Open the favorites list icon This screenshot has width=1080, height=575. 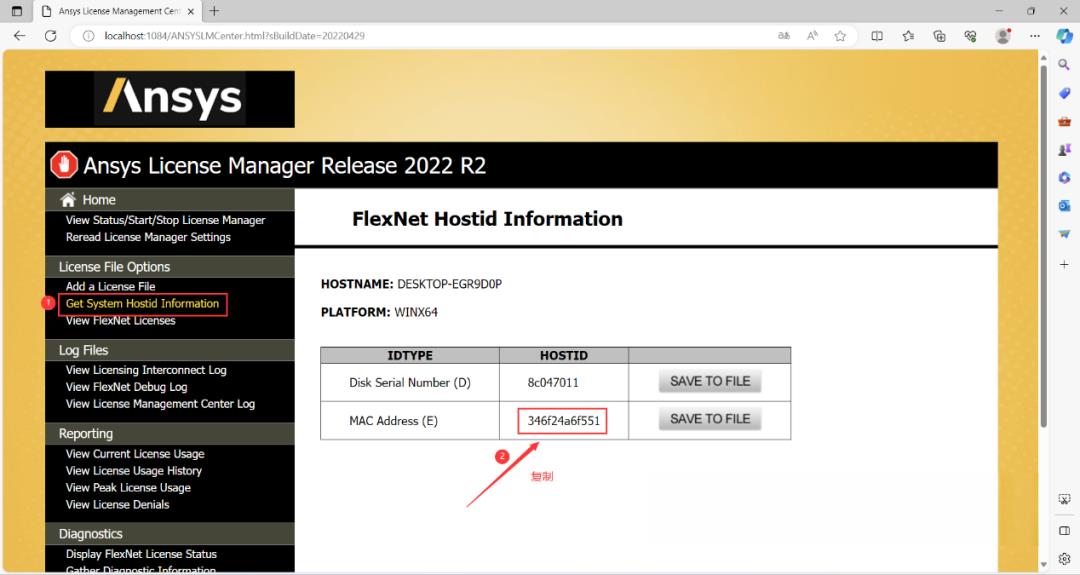click(908, 36)
